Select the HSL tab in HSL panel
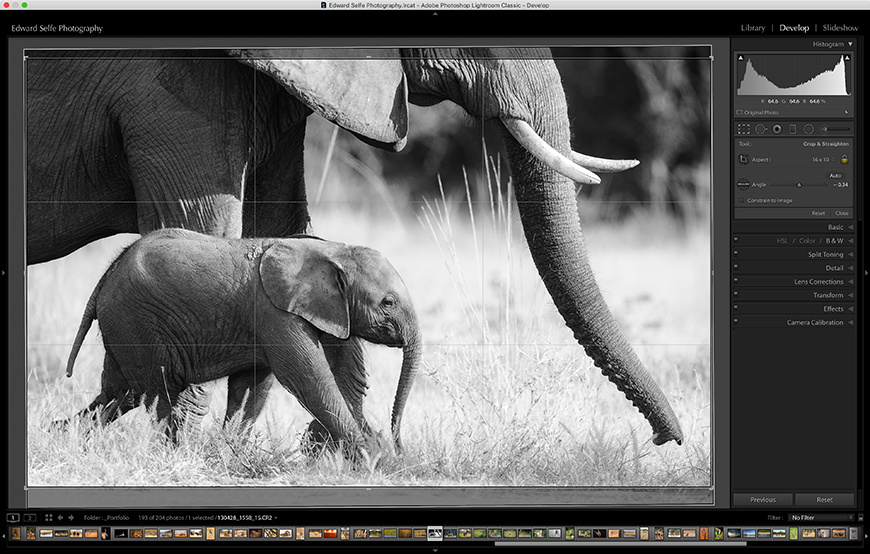Screen dimensions: 870x554 click(782, 241)
